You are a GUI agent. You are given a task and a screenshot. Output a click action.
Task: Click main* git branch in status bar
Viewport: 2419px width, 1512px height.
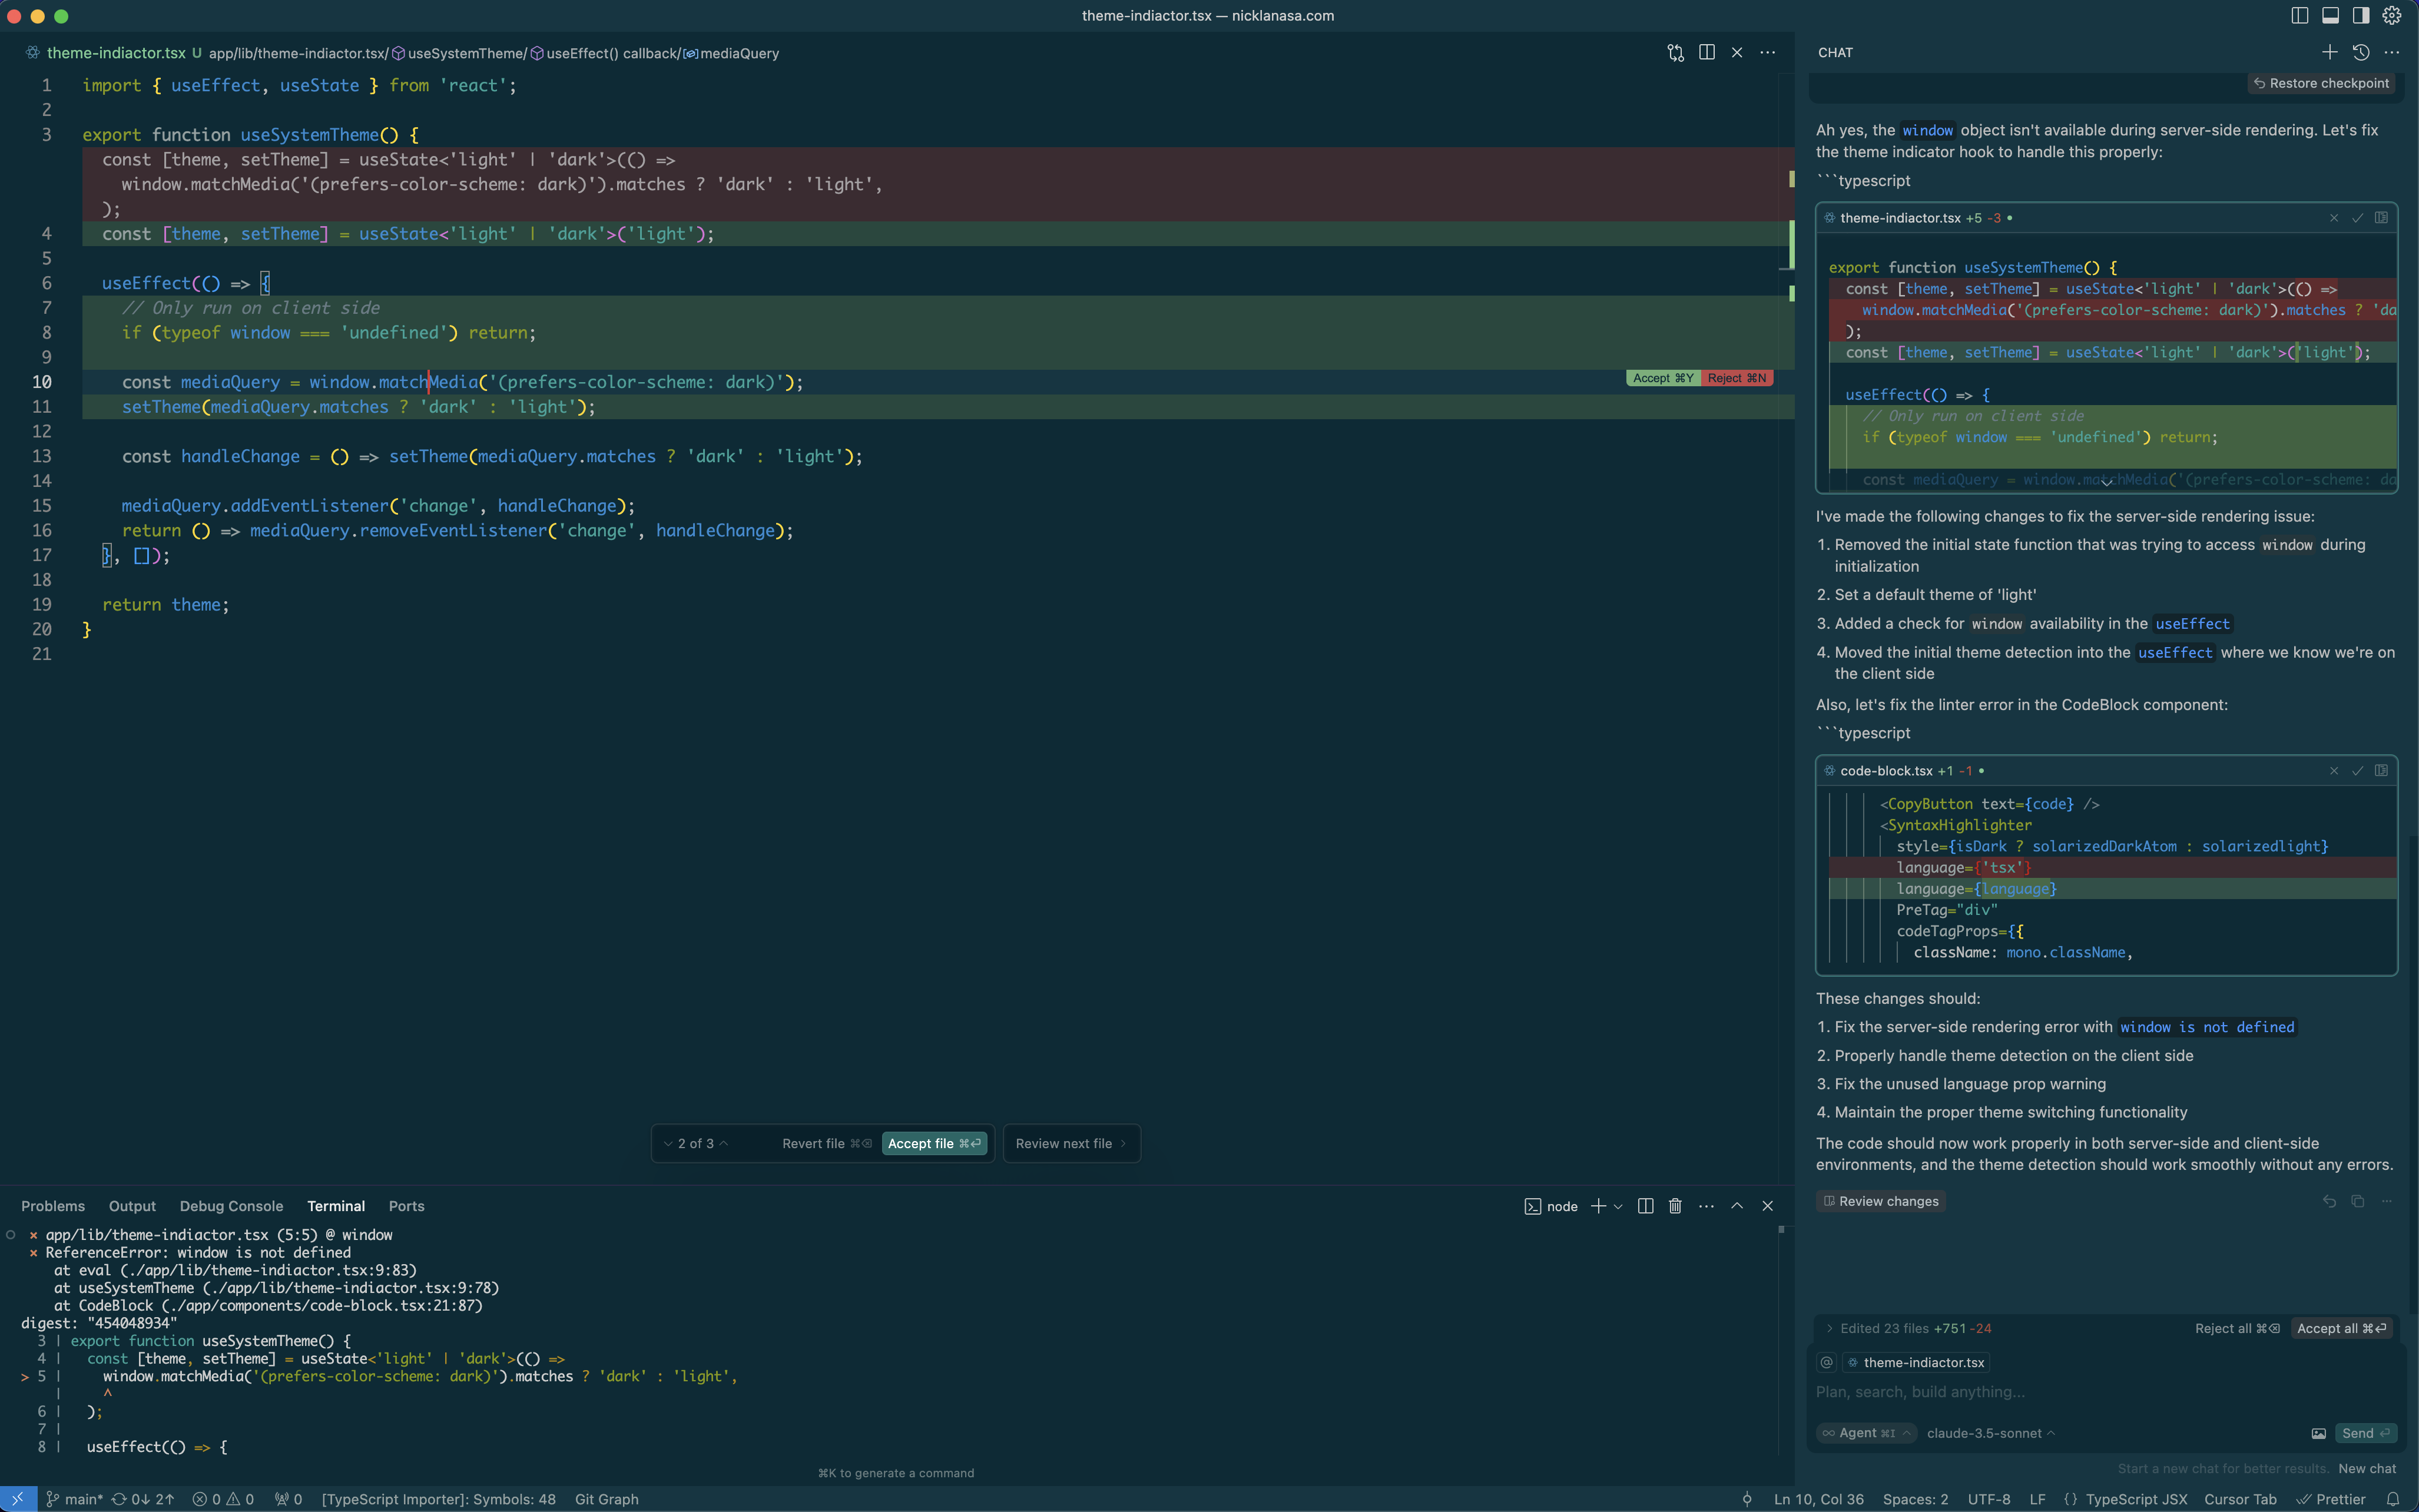tap(75, 1499)
